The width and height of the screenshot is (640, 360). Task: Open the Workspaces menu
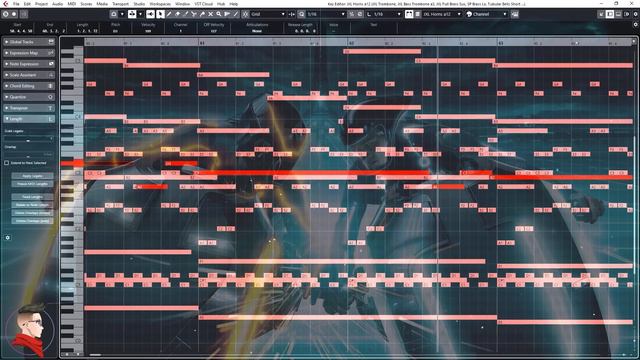click(160, 4)
